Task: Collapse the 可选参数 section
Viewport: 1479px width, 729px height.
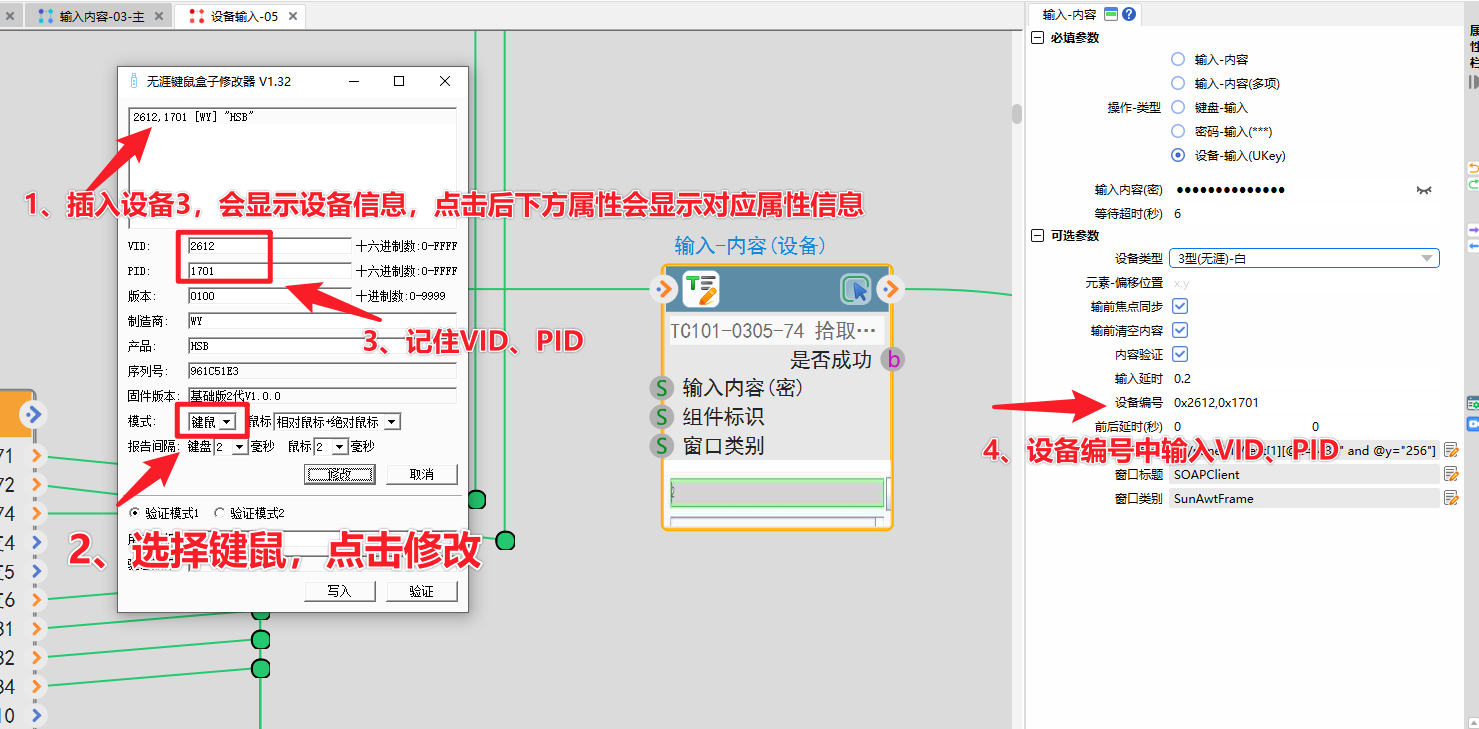Action: [1037, 236]
